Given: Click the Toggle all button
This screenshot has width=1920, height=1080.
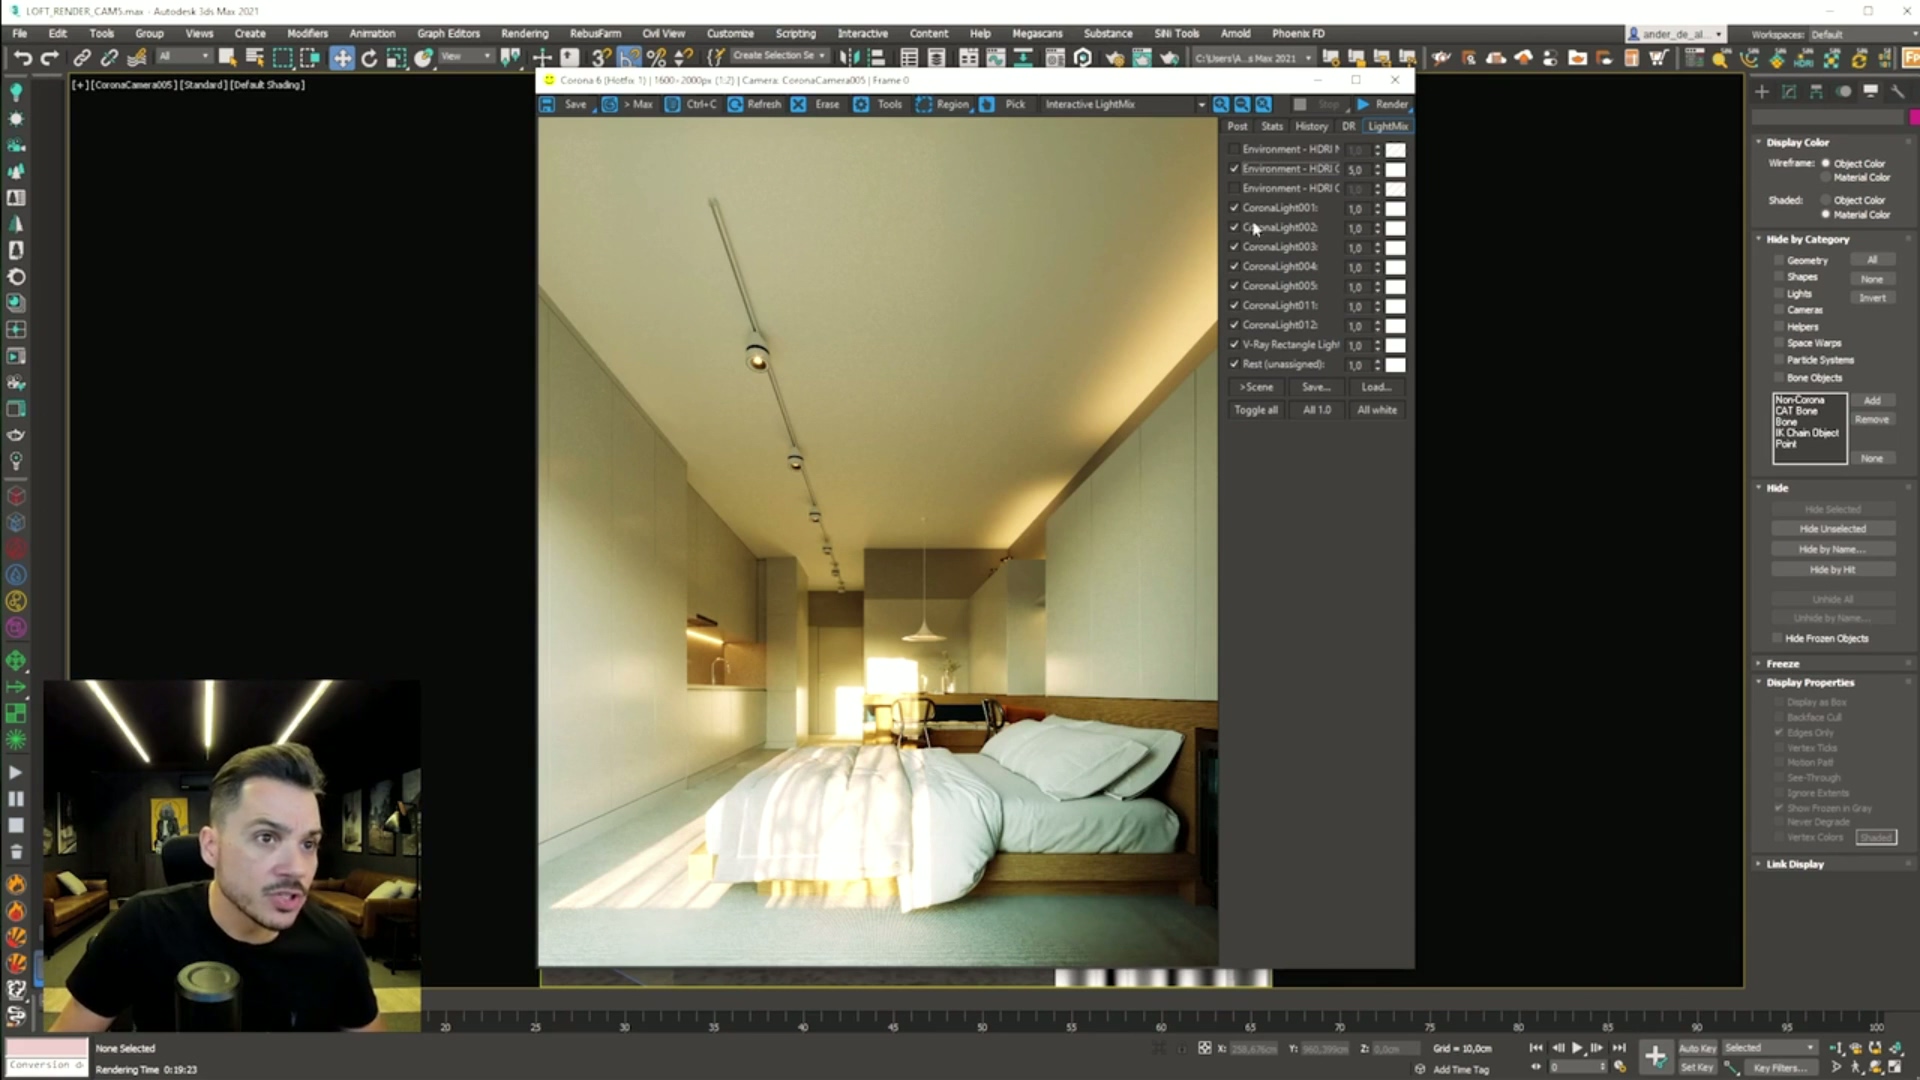Looking at the screenshot, I should 1256,410.
